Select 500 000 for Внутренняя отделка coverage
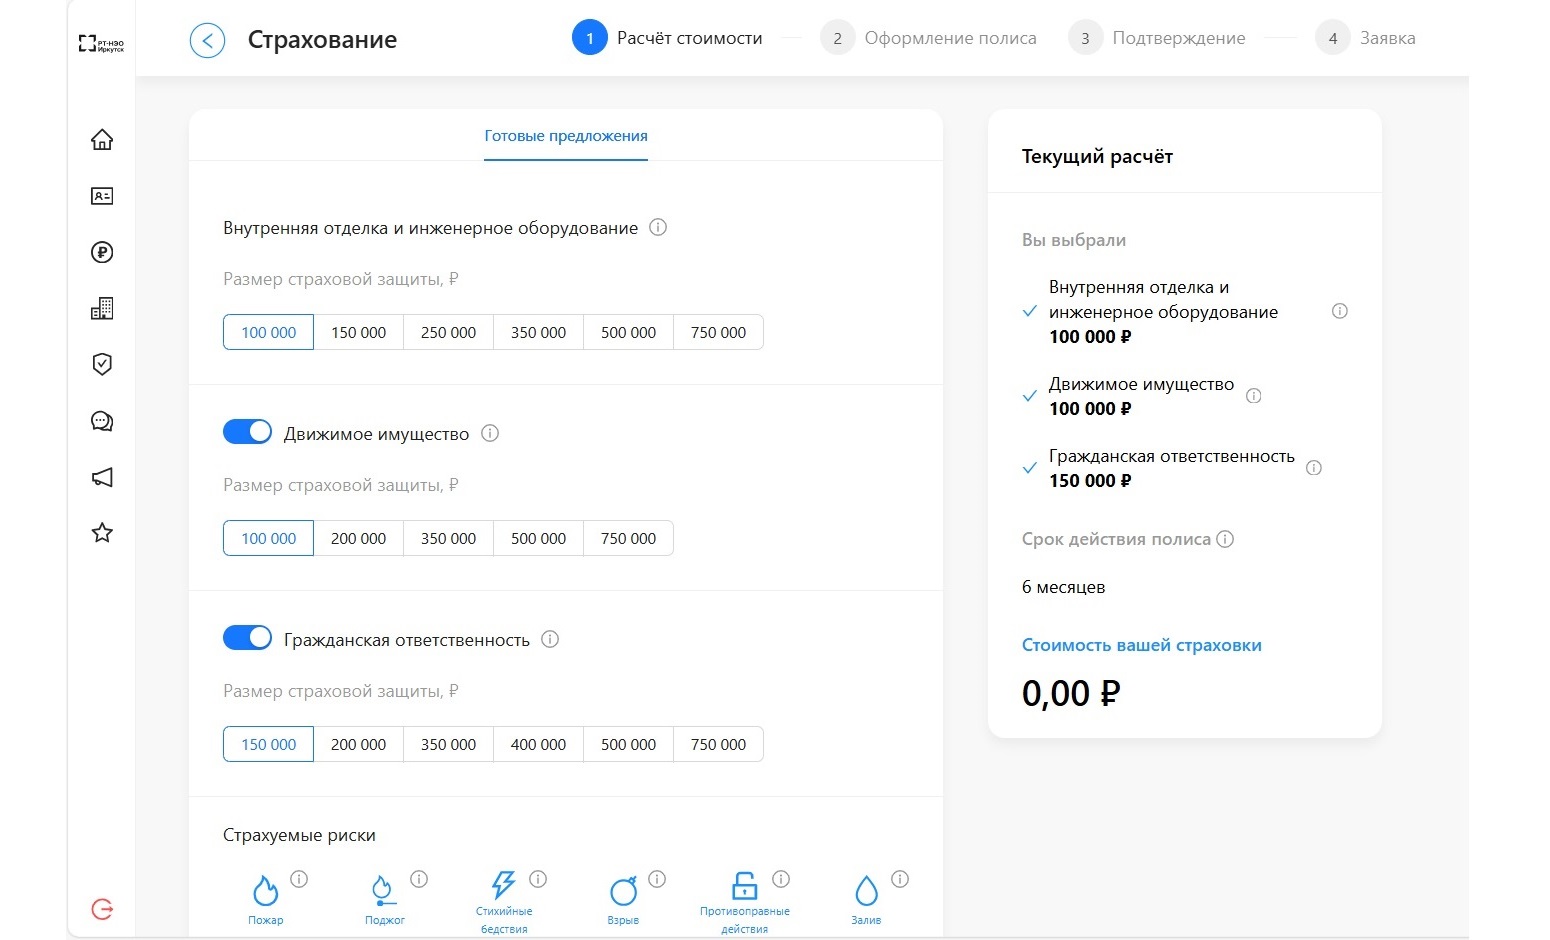Screen dimensions: 1550x940 click(x=629, y=332)
